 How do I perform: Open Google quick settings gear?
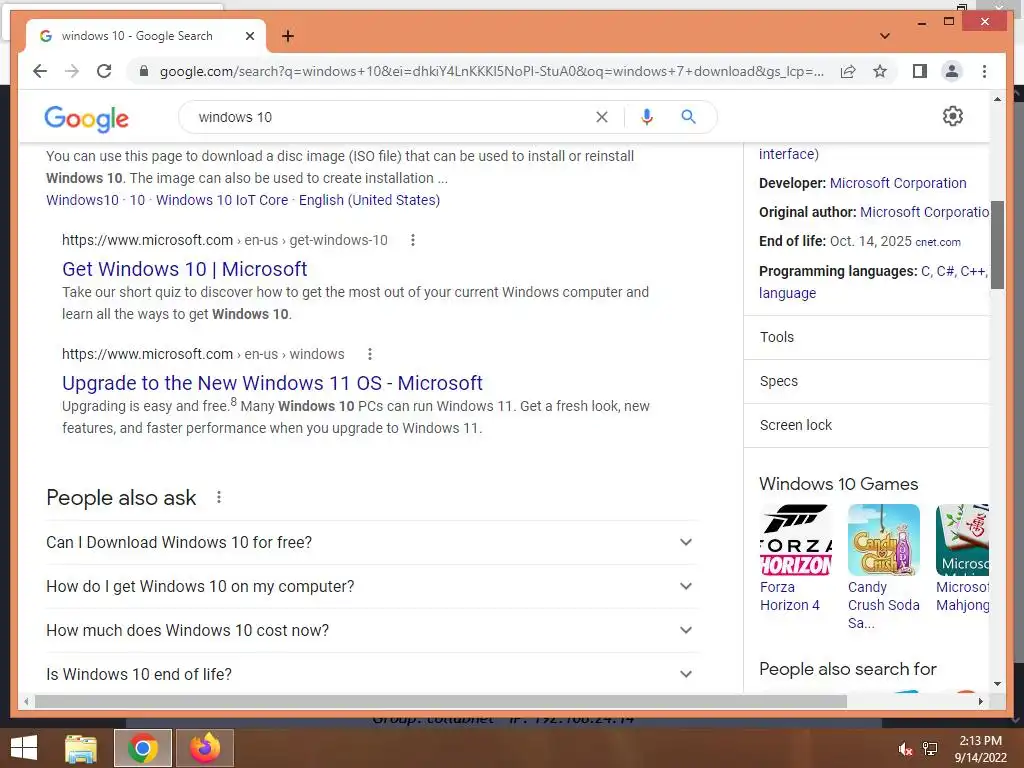pos(953,116)
